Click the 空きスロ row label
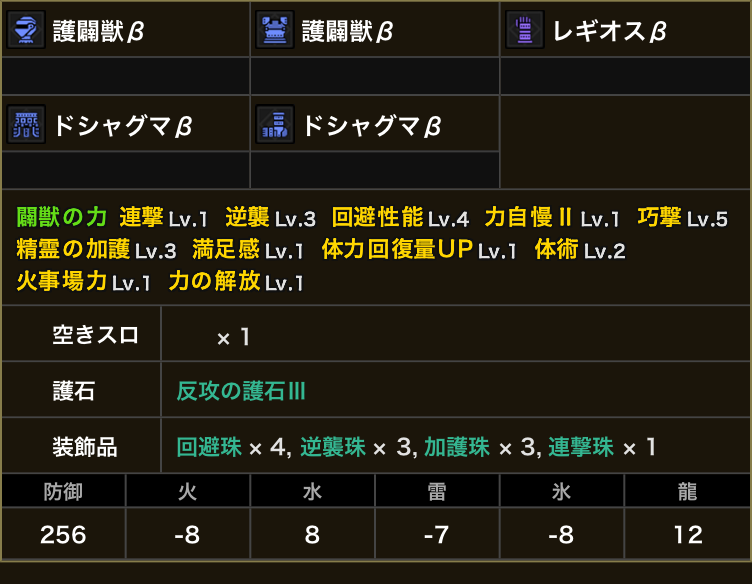The width and height of the screenshot is (752, 584). click(95, 335)
